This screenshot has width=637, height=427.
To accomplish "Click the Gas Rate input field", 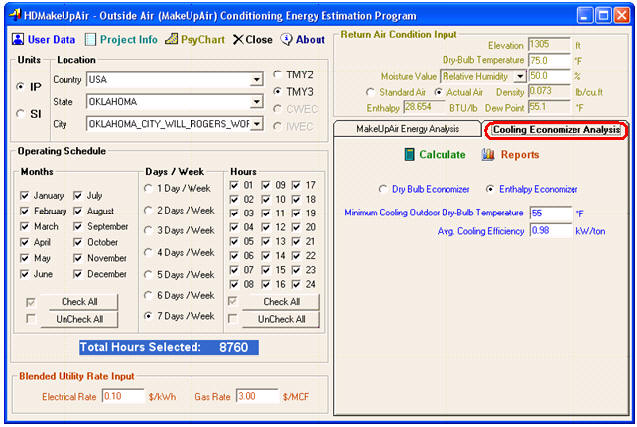I will coord(258,396).
